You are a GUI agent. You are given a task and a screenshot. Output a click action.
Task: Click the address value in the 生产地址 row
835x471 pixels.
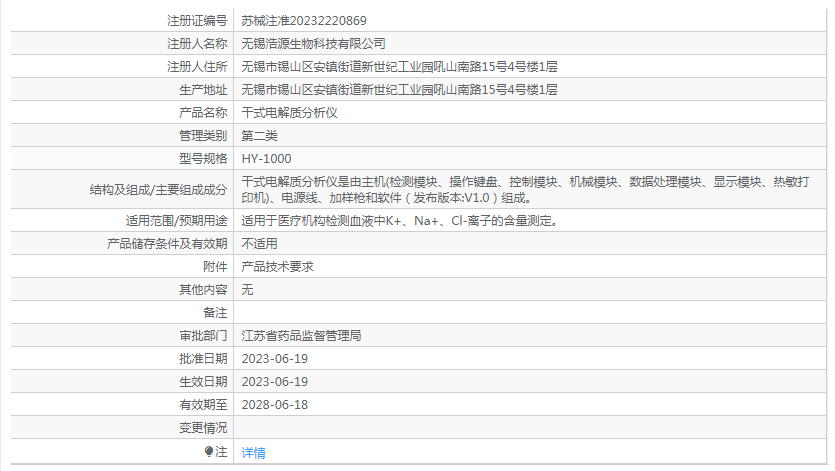tap(399, 90)
